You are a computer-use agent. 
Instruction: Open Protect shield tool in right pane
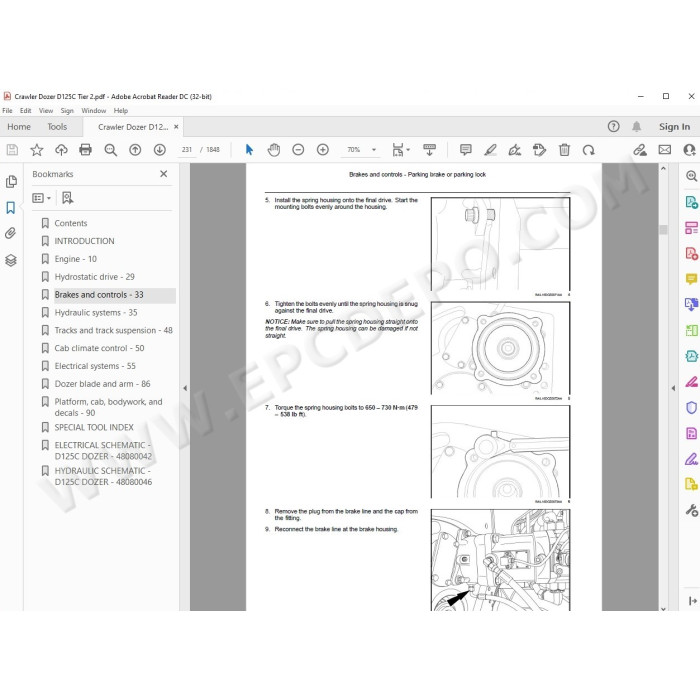[x=691, y=408]
